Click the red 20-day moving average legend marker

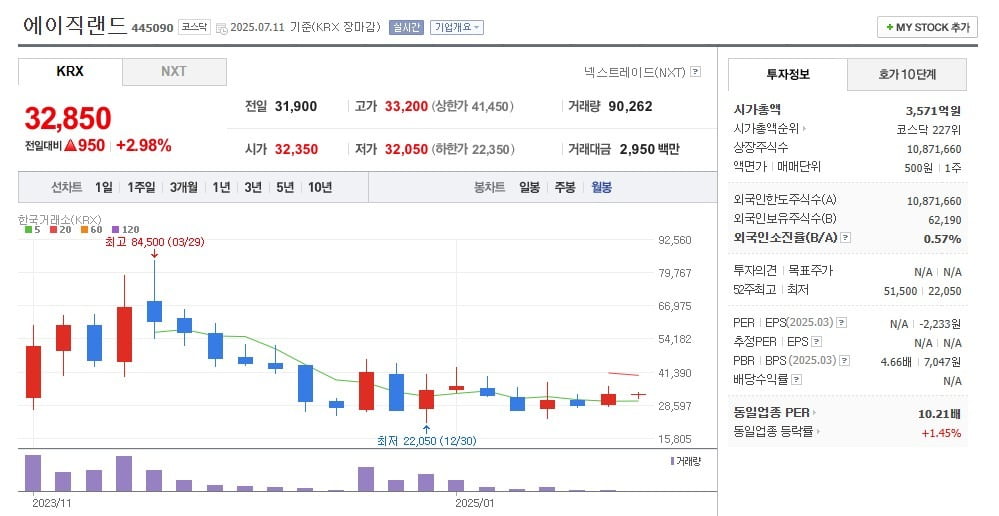coord(54,229)
